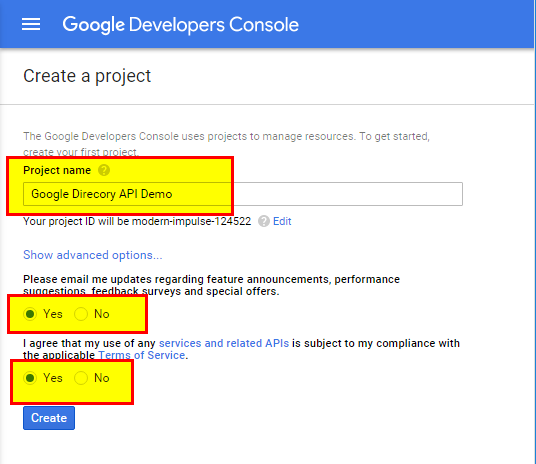Image resolution: width=536 pixels, height=464 pixels.
Task: Open the hamburger navigation menu
Action: tap(31, 25)
